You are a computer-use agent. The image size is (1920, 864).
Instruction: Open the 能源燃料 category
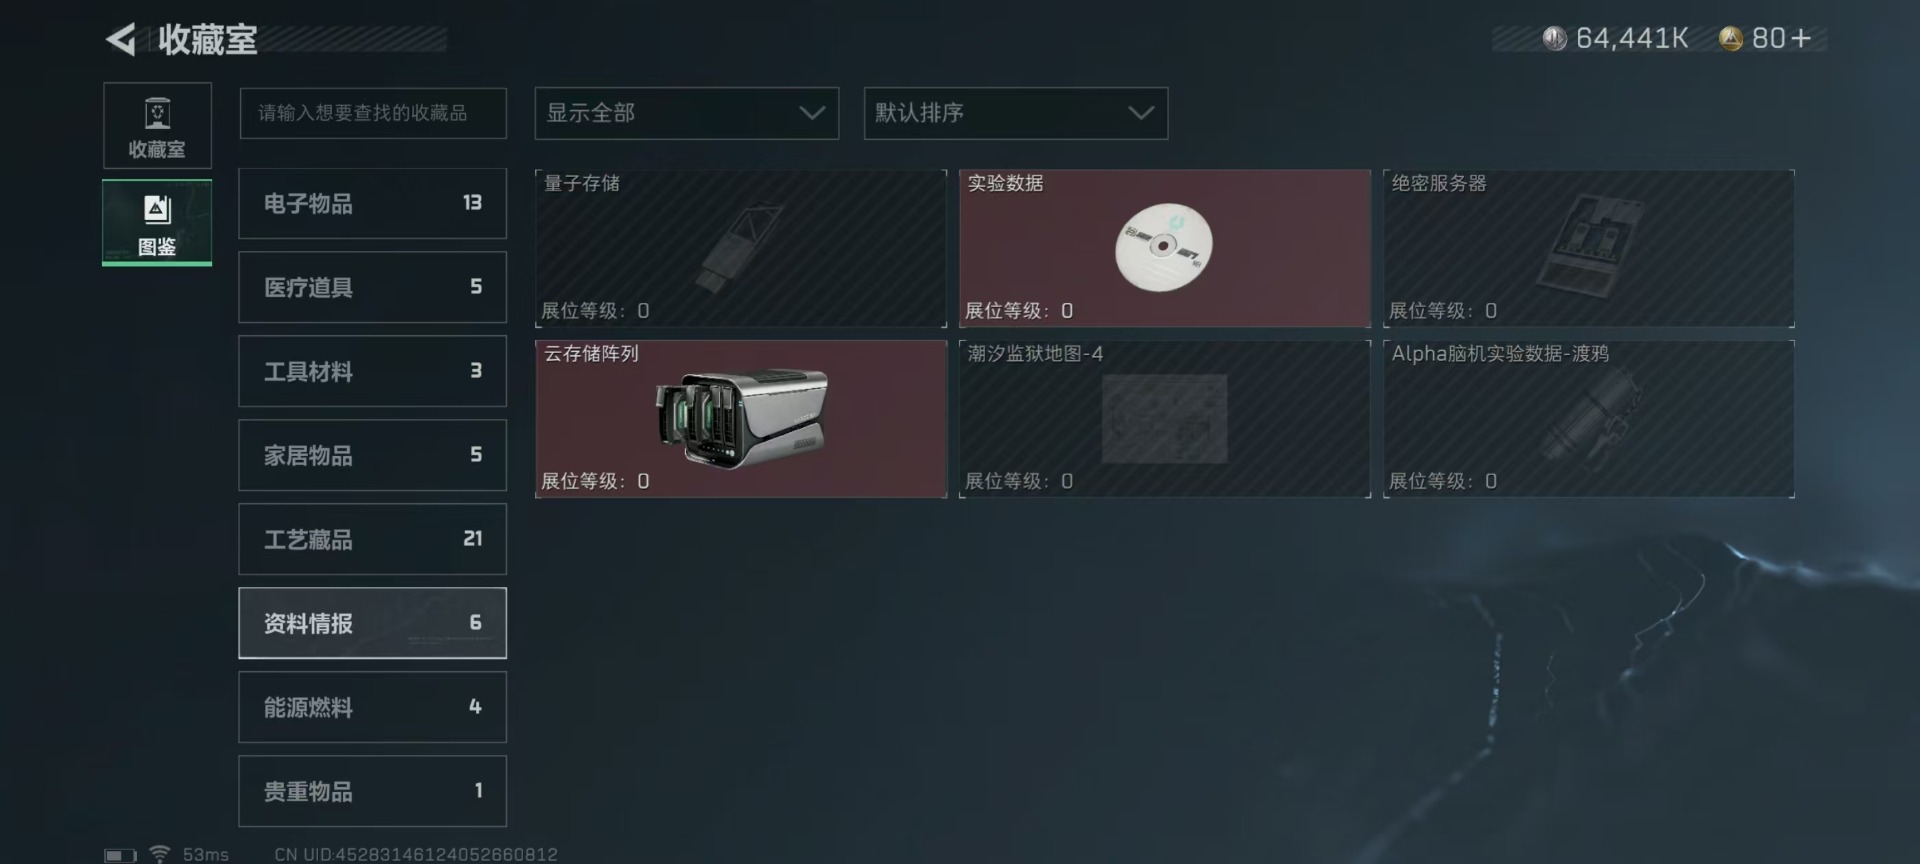(373, 707)
